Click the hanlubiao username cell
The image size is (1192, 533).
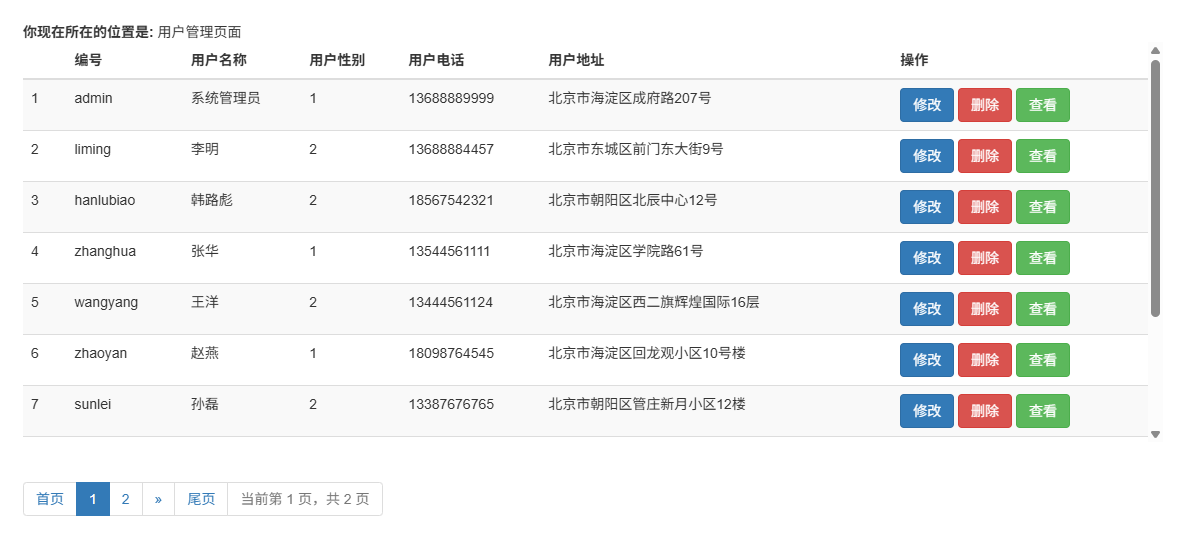pos(105,200)
